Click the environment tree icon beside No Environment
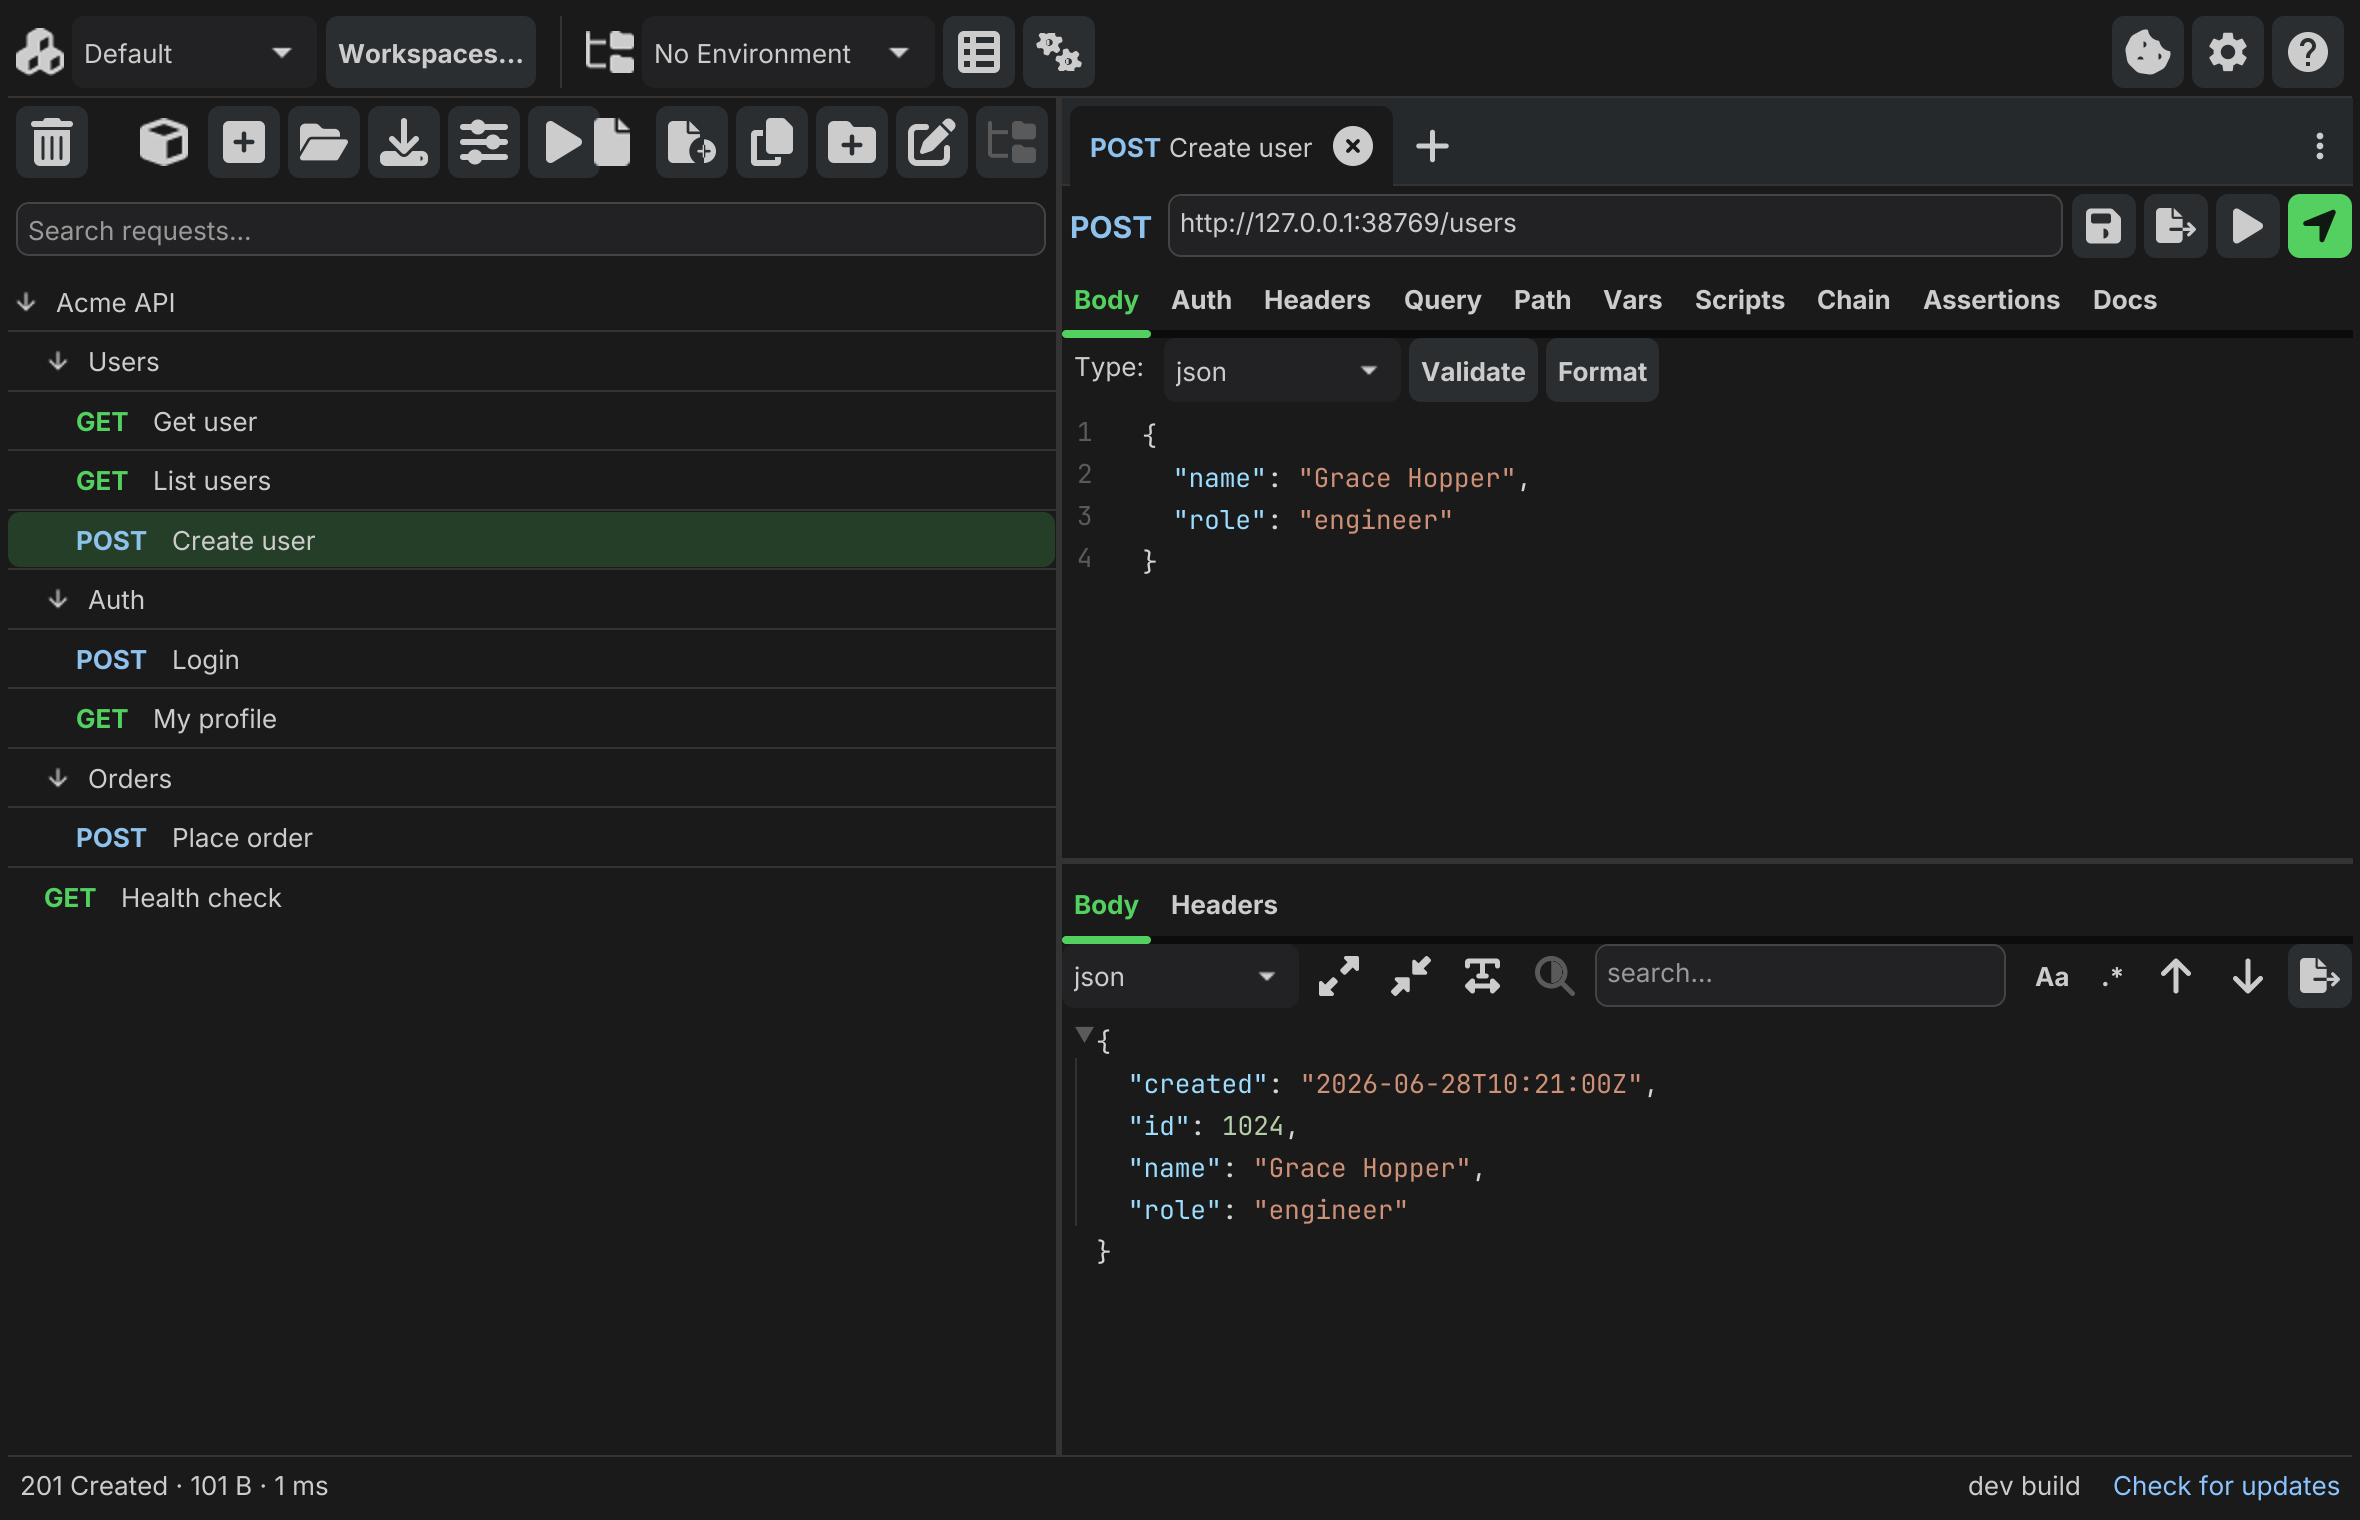The image size is (2360, 1520). tap(609, 52)
